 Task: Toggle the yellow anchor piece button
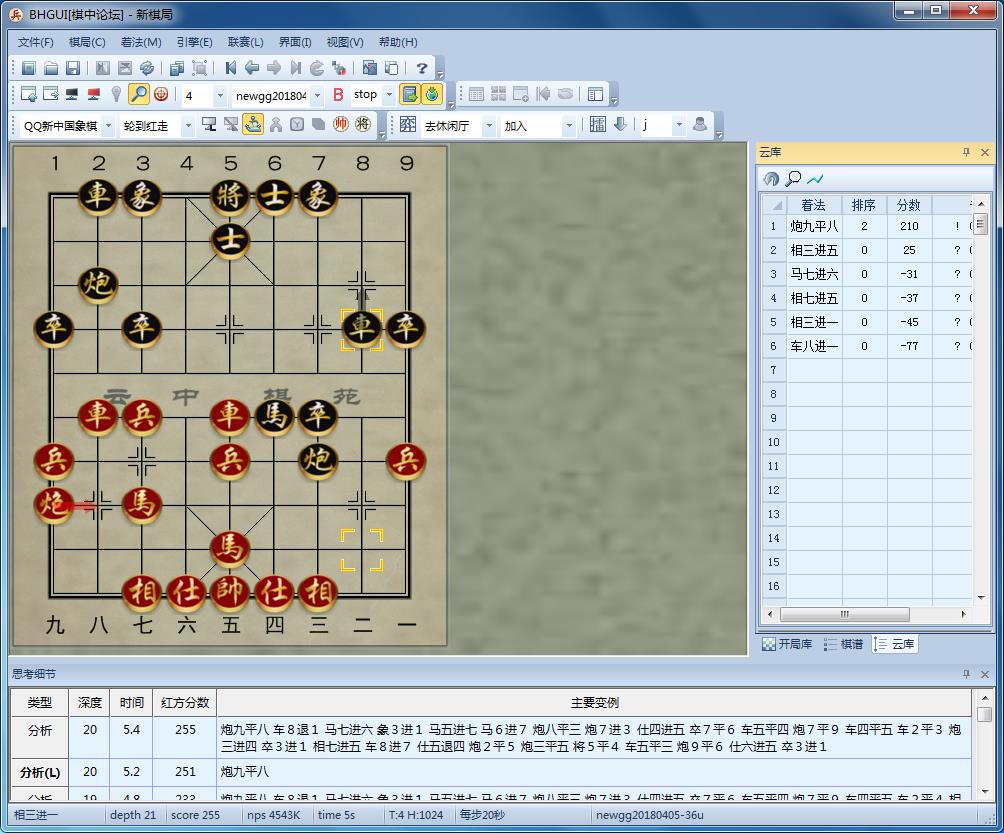tap(254, 125)
